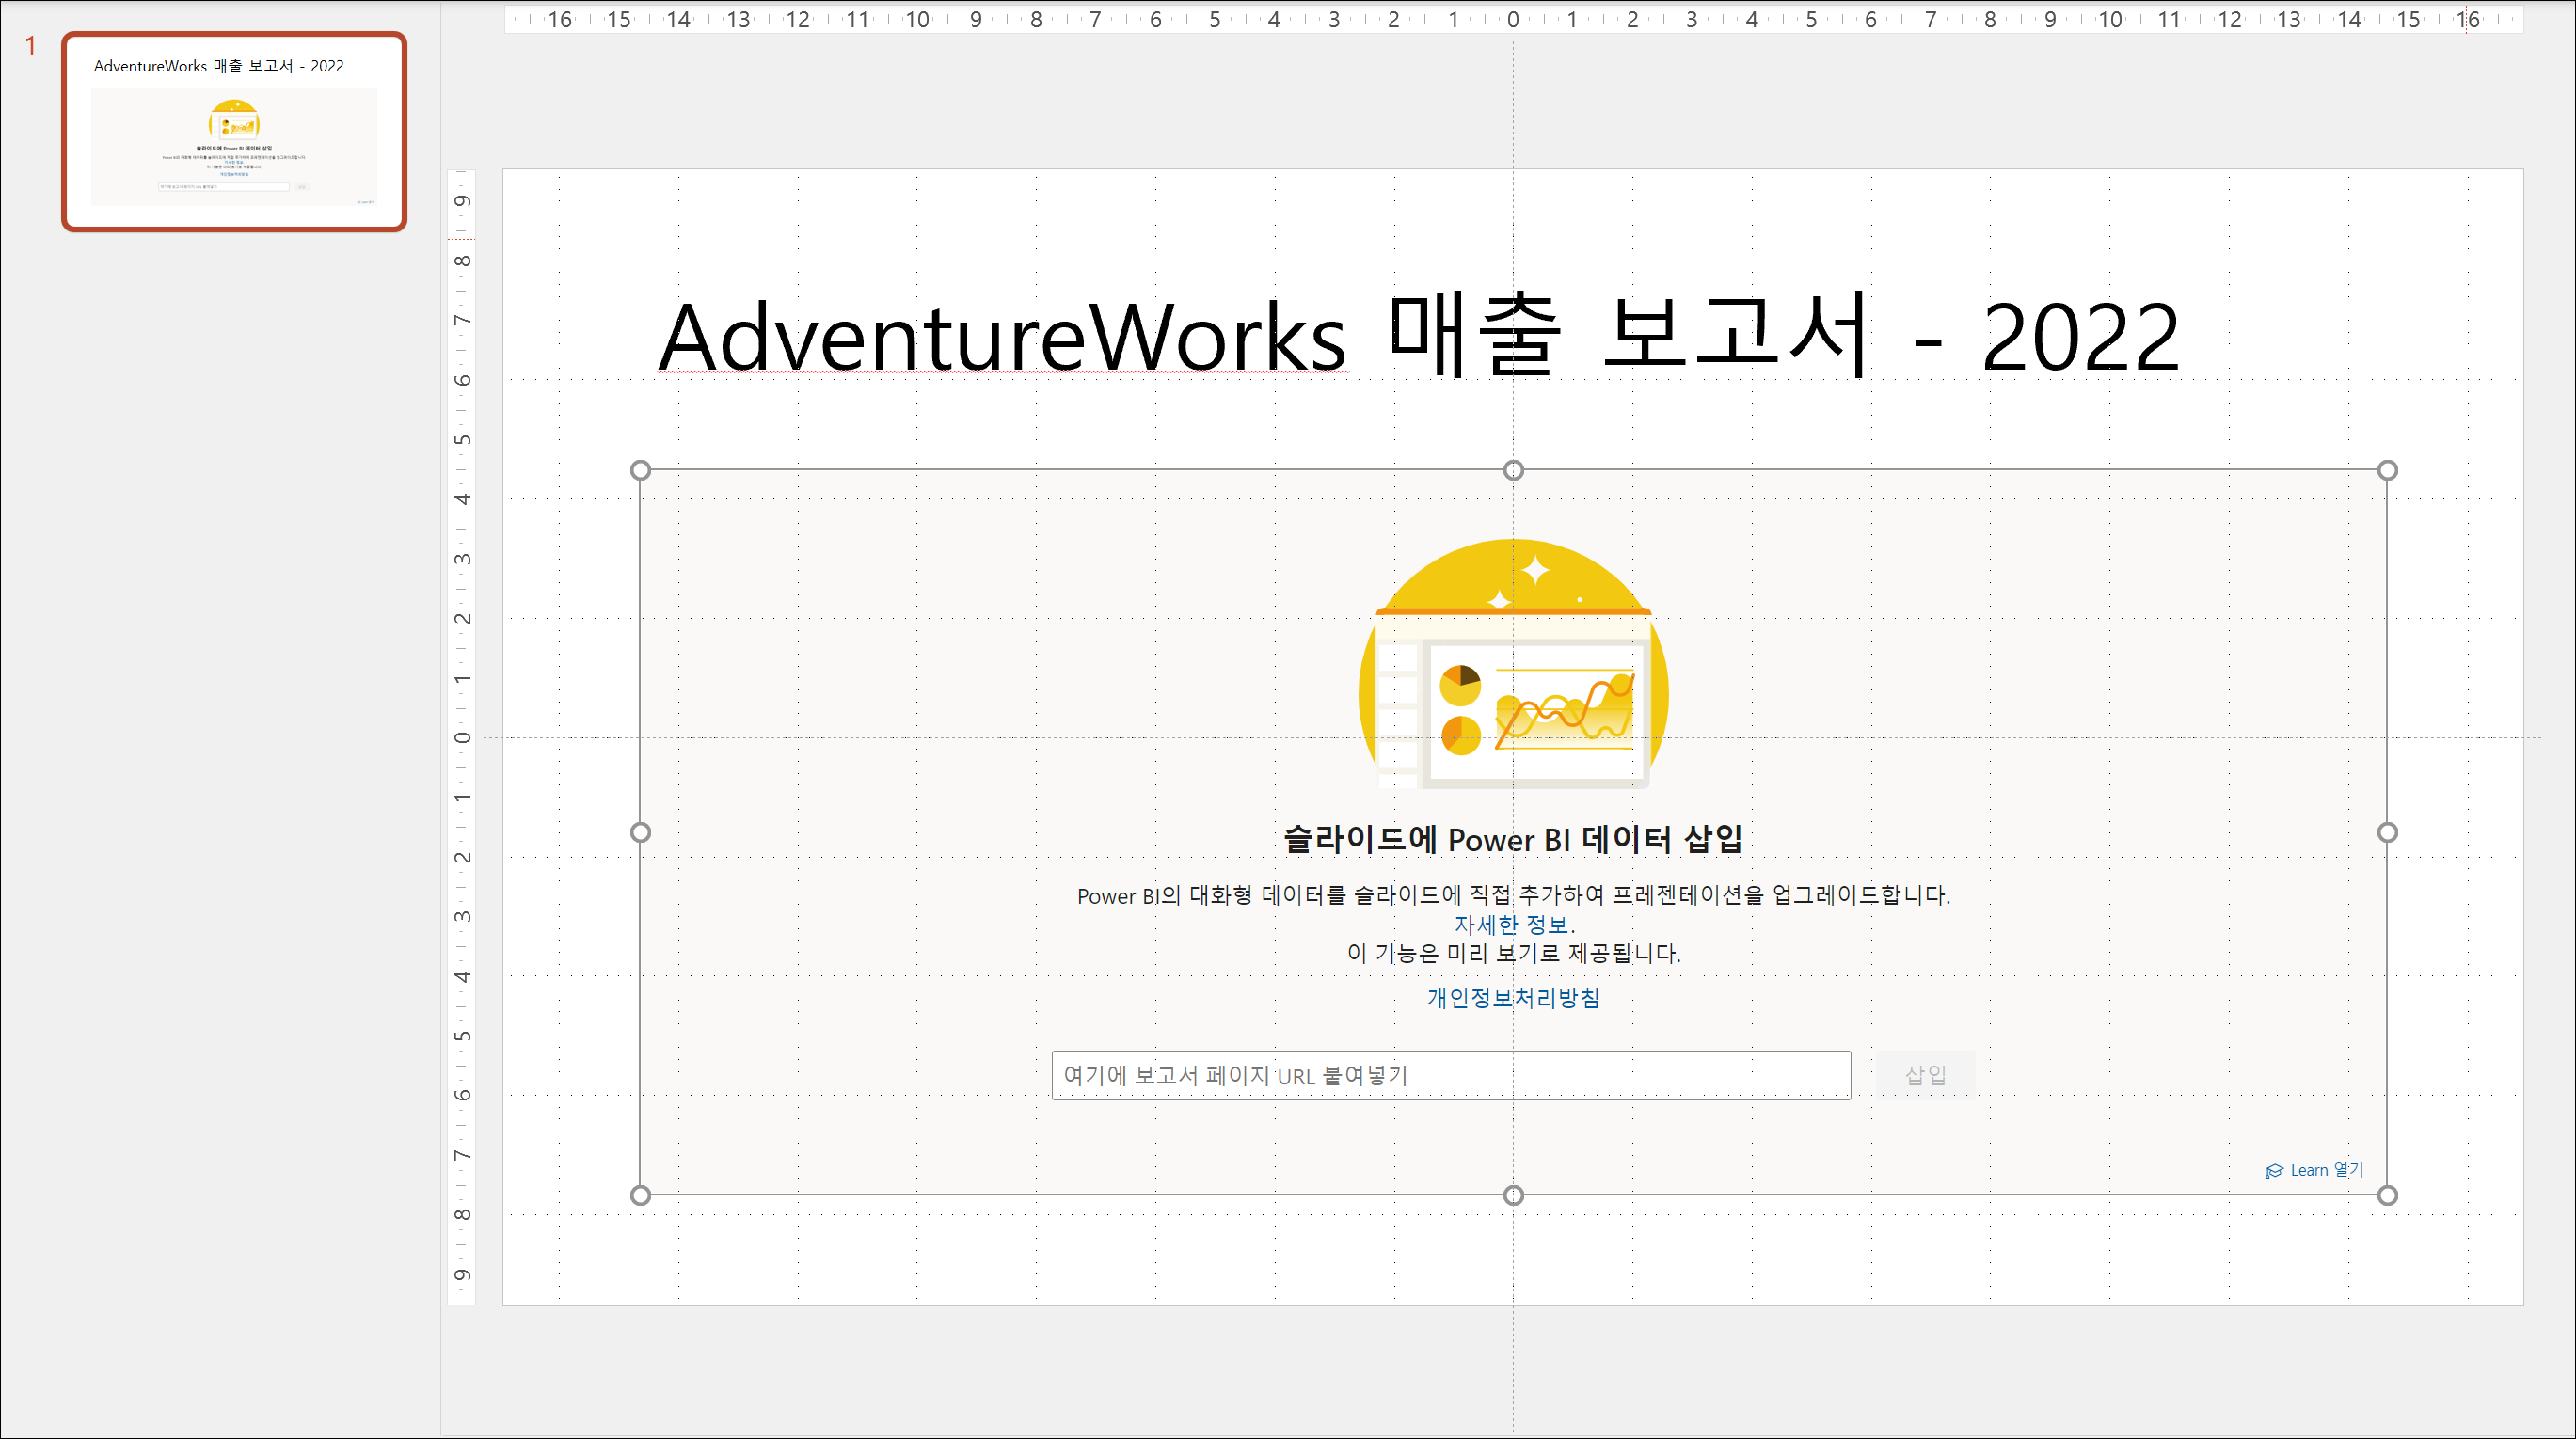The image size is (2576, 1439).
Task: Click the bottom-left resize handle
Action: point(641,1195)
